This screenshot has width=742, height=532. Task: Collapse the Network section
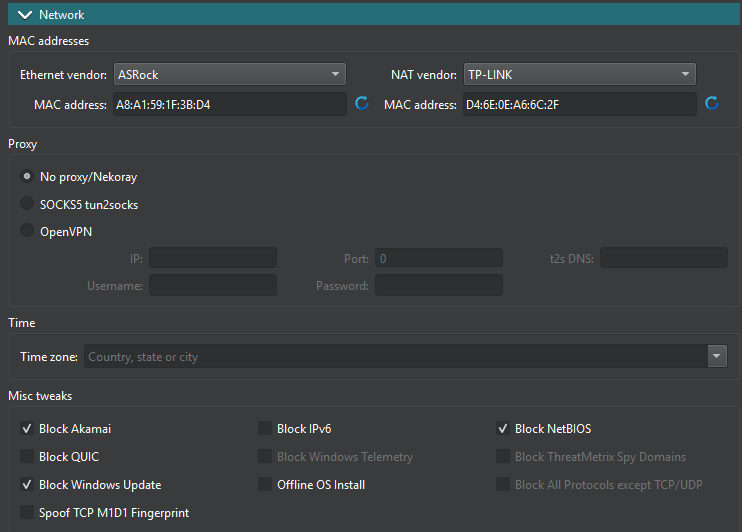(25, 14)
